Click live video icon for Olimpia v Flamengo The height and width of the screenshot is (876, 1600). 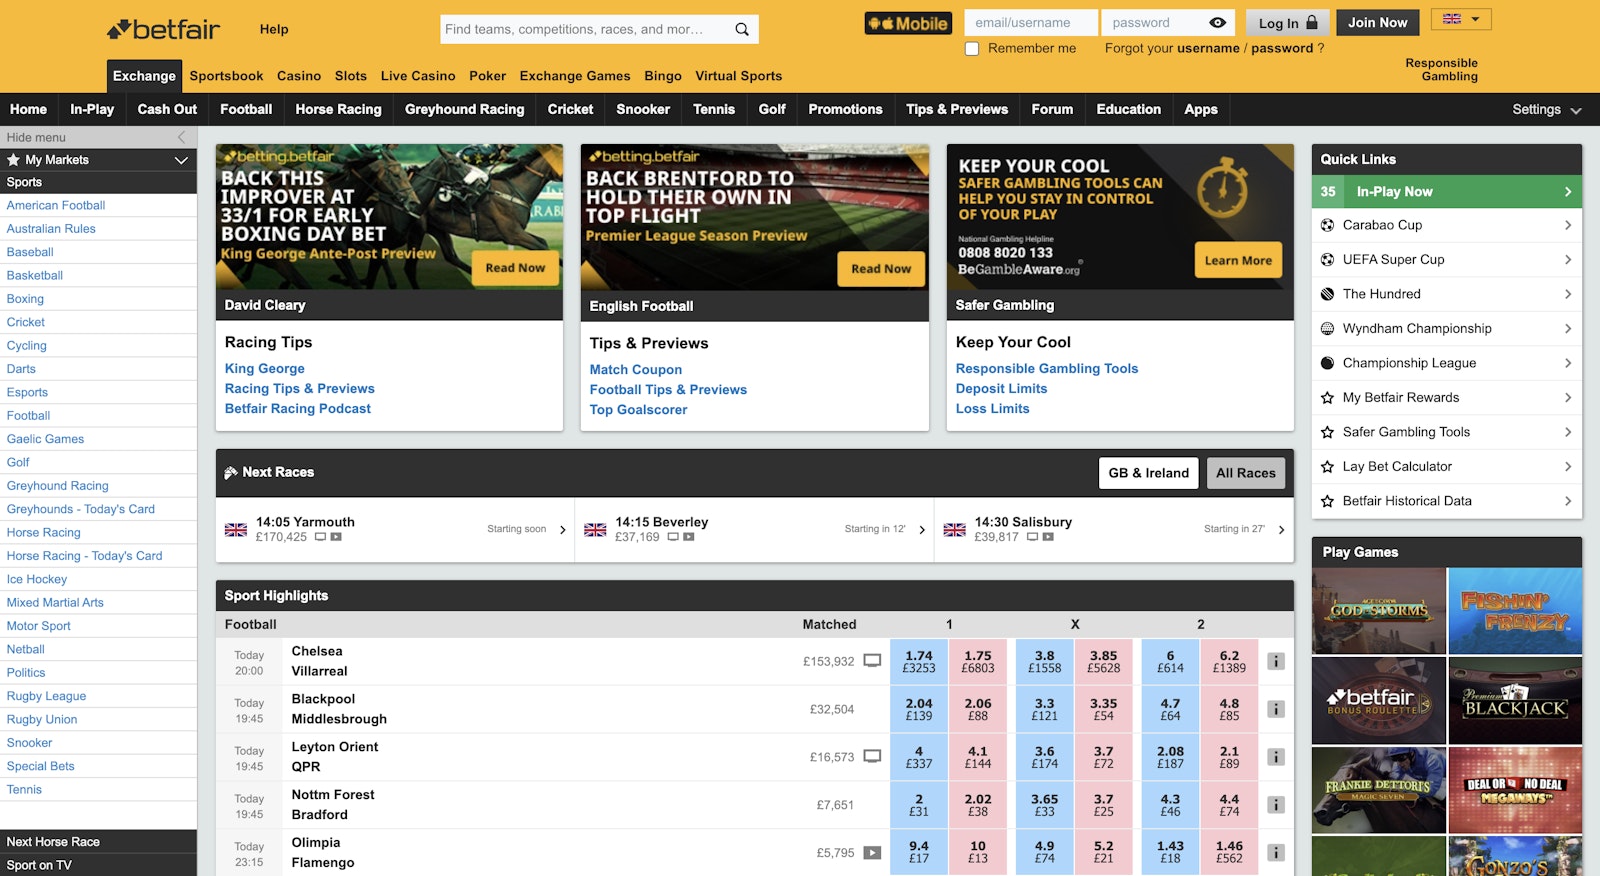point(872,853)
